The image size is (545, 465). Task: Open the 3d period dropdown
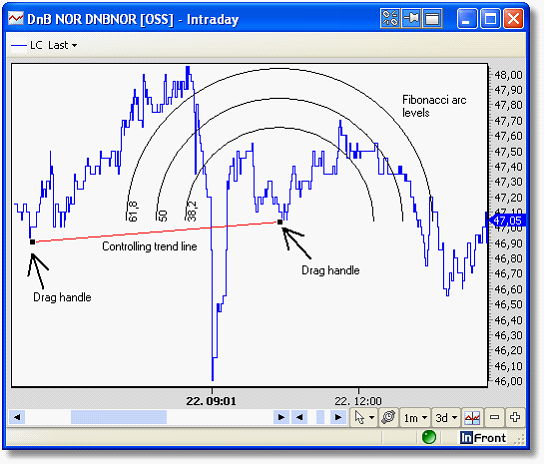pos(446,417)
